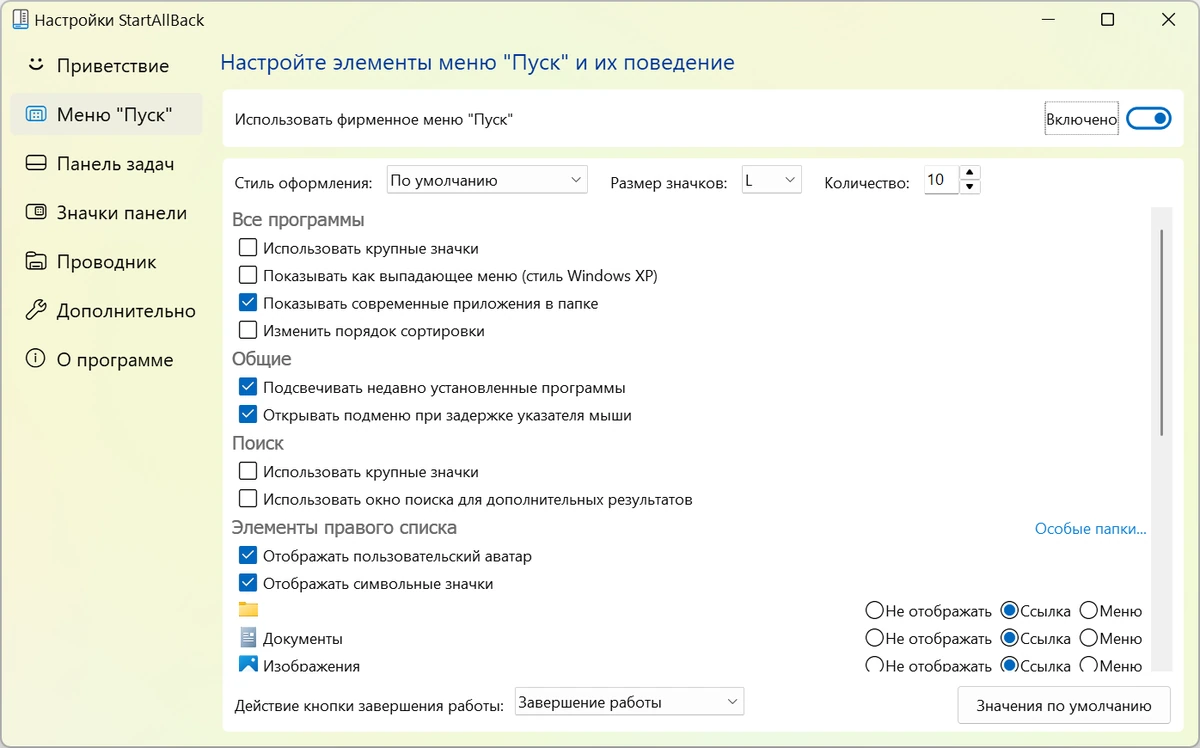Screen dimensions: 1200x748
Task: Uncheck Открывать подменю при задержке указателя мыши
Action: 248,415
